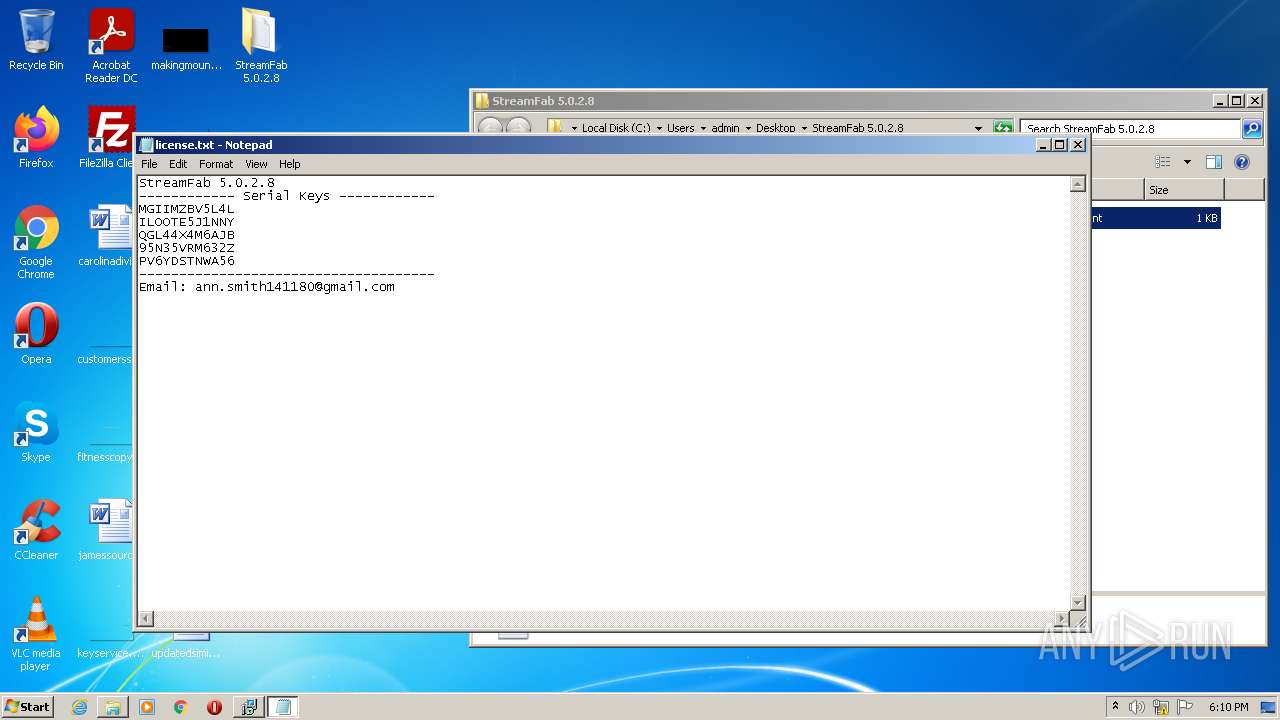Click the Explorer Back navigation button
Viewport: 1280px width, 720px height.
click(490, 128)
